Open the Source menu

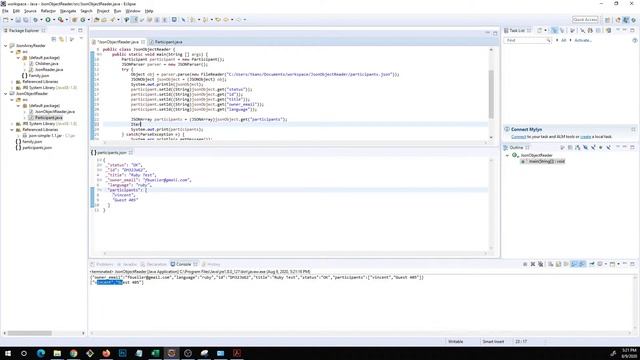[x=30, y=11]
